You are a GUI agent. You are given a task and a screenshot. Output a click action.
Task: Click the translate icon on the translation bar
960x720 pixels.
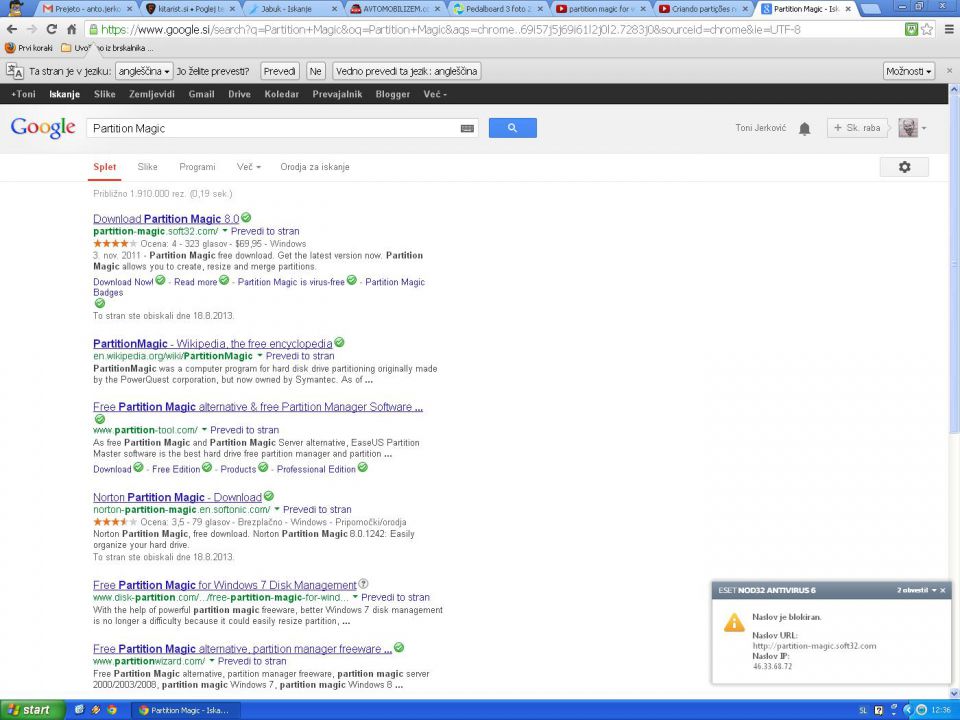tap(15, 71)
